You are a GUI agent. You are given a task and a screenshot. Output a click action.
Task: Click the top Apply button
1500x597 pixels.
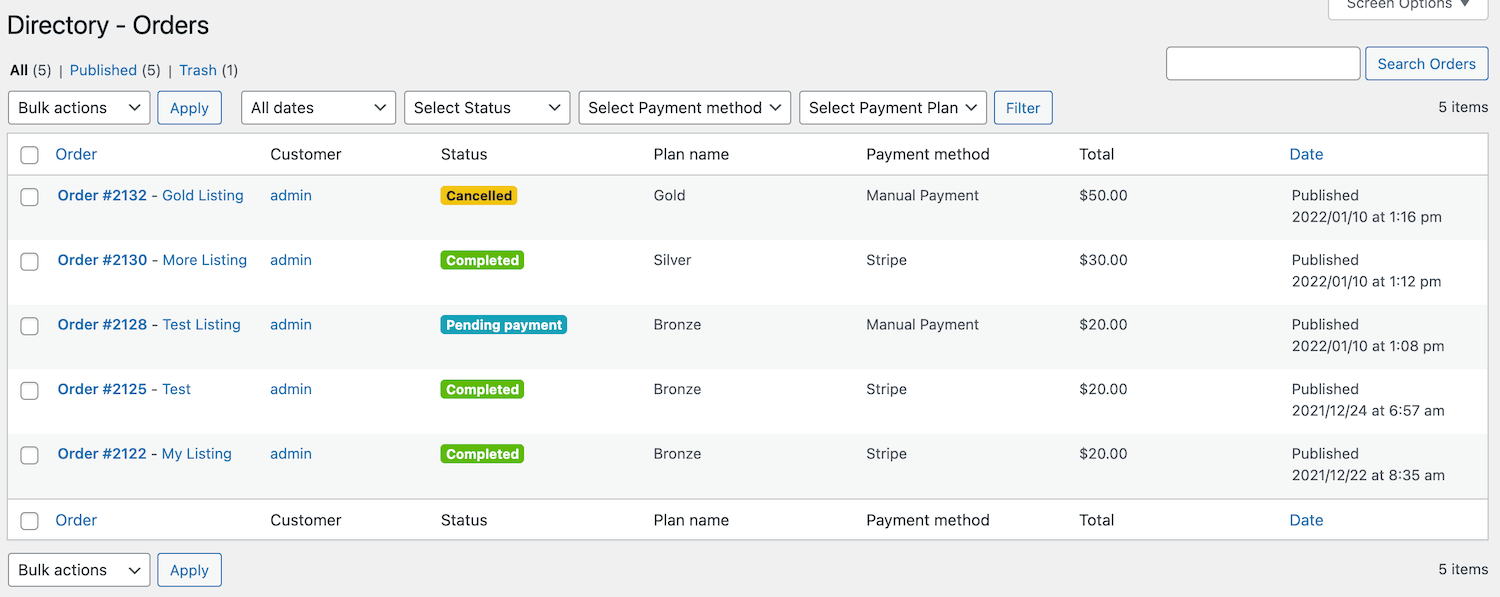pyautogui.click(x=189, y=108)
